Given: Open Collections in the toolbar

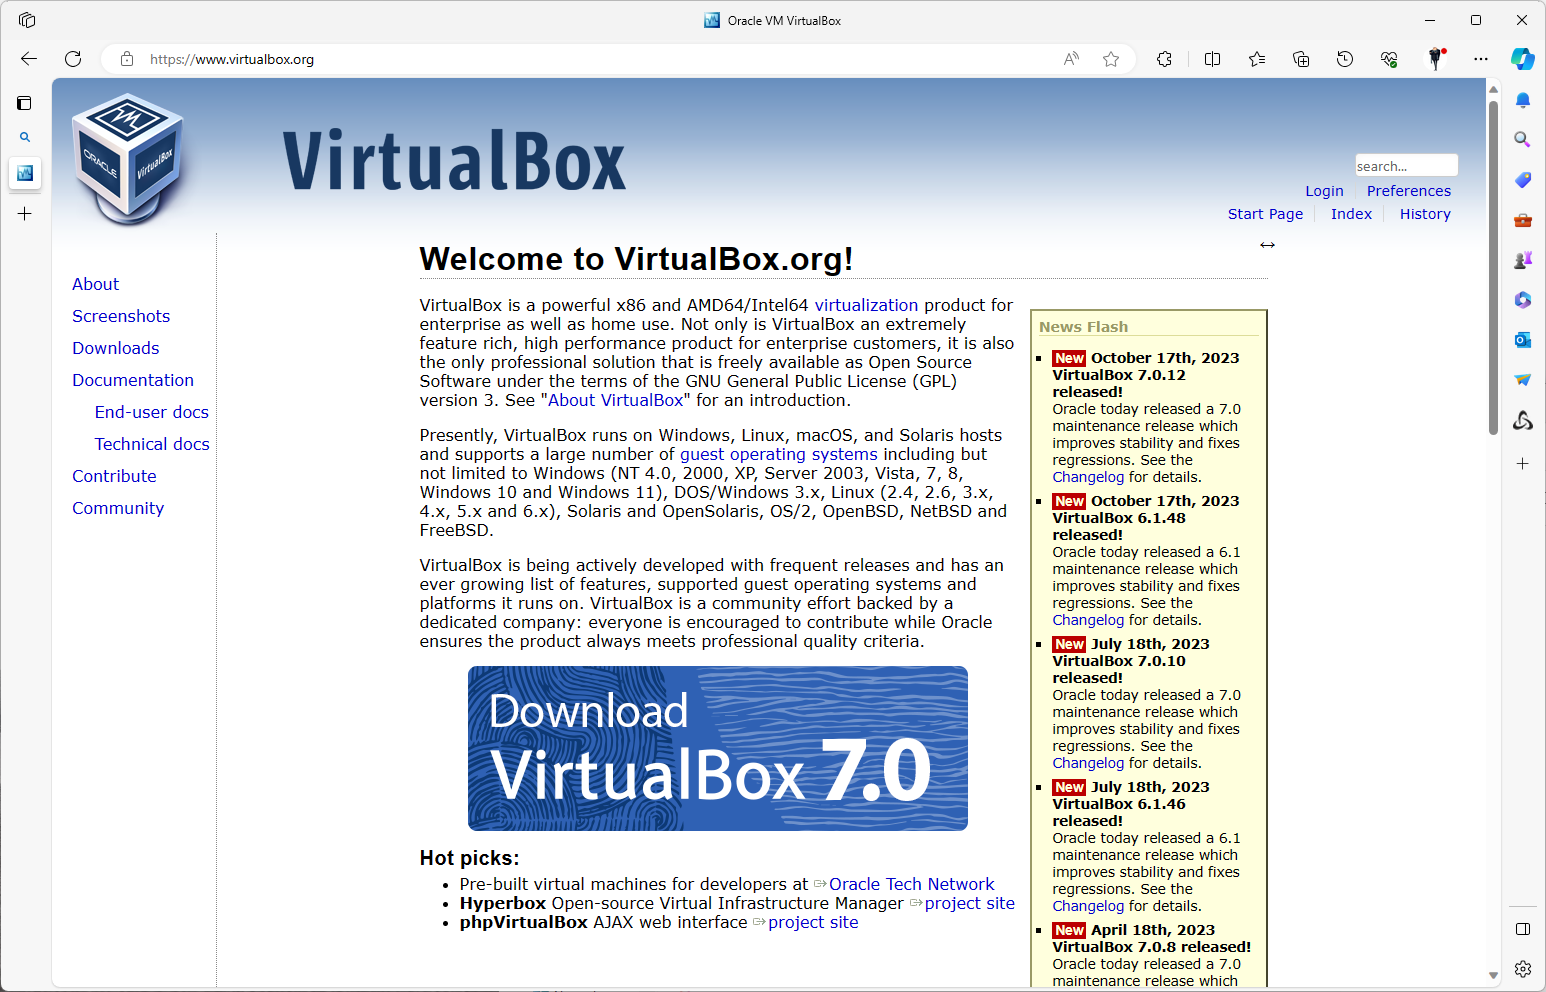Looking at the screenshot, I should point(1300,59).
